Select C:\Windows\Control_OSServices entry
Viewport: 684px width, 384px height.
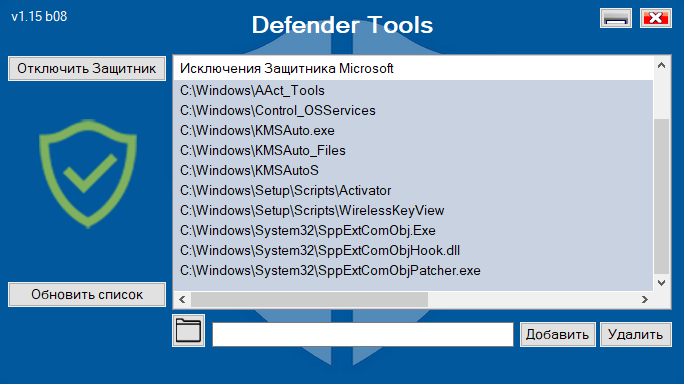coord(413,110)
